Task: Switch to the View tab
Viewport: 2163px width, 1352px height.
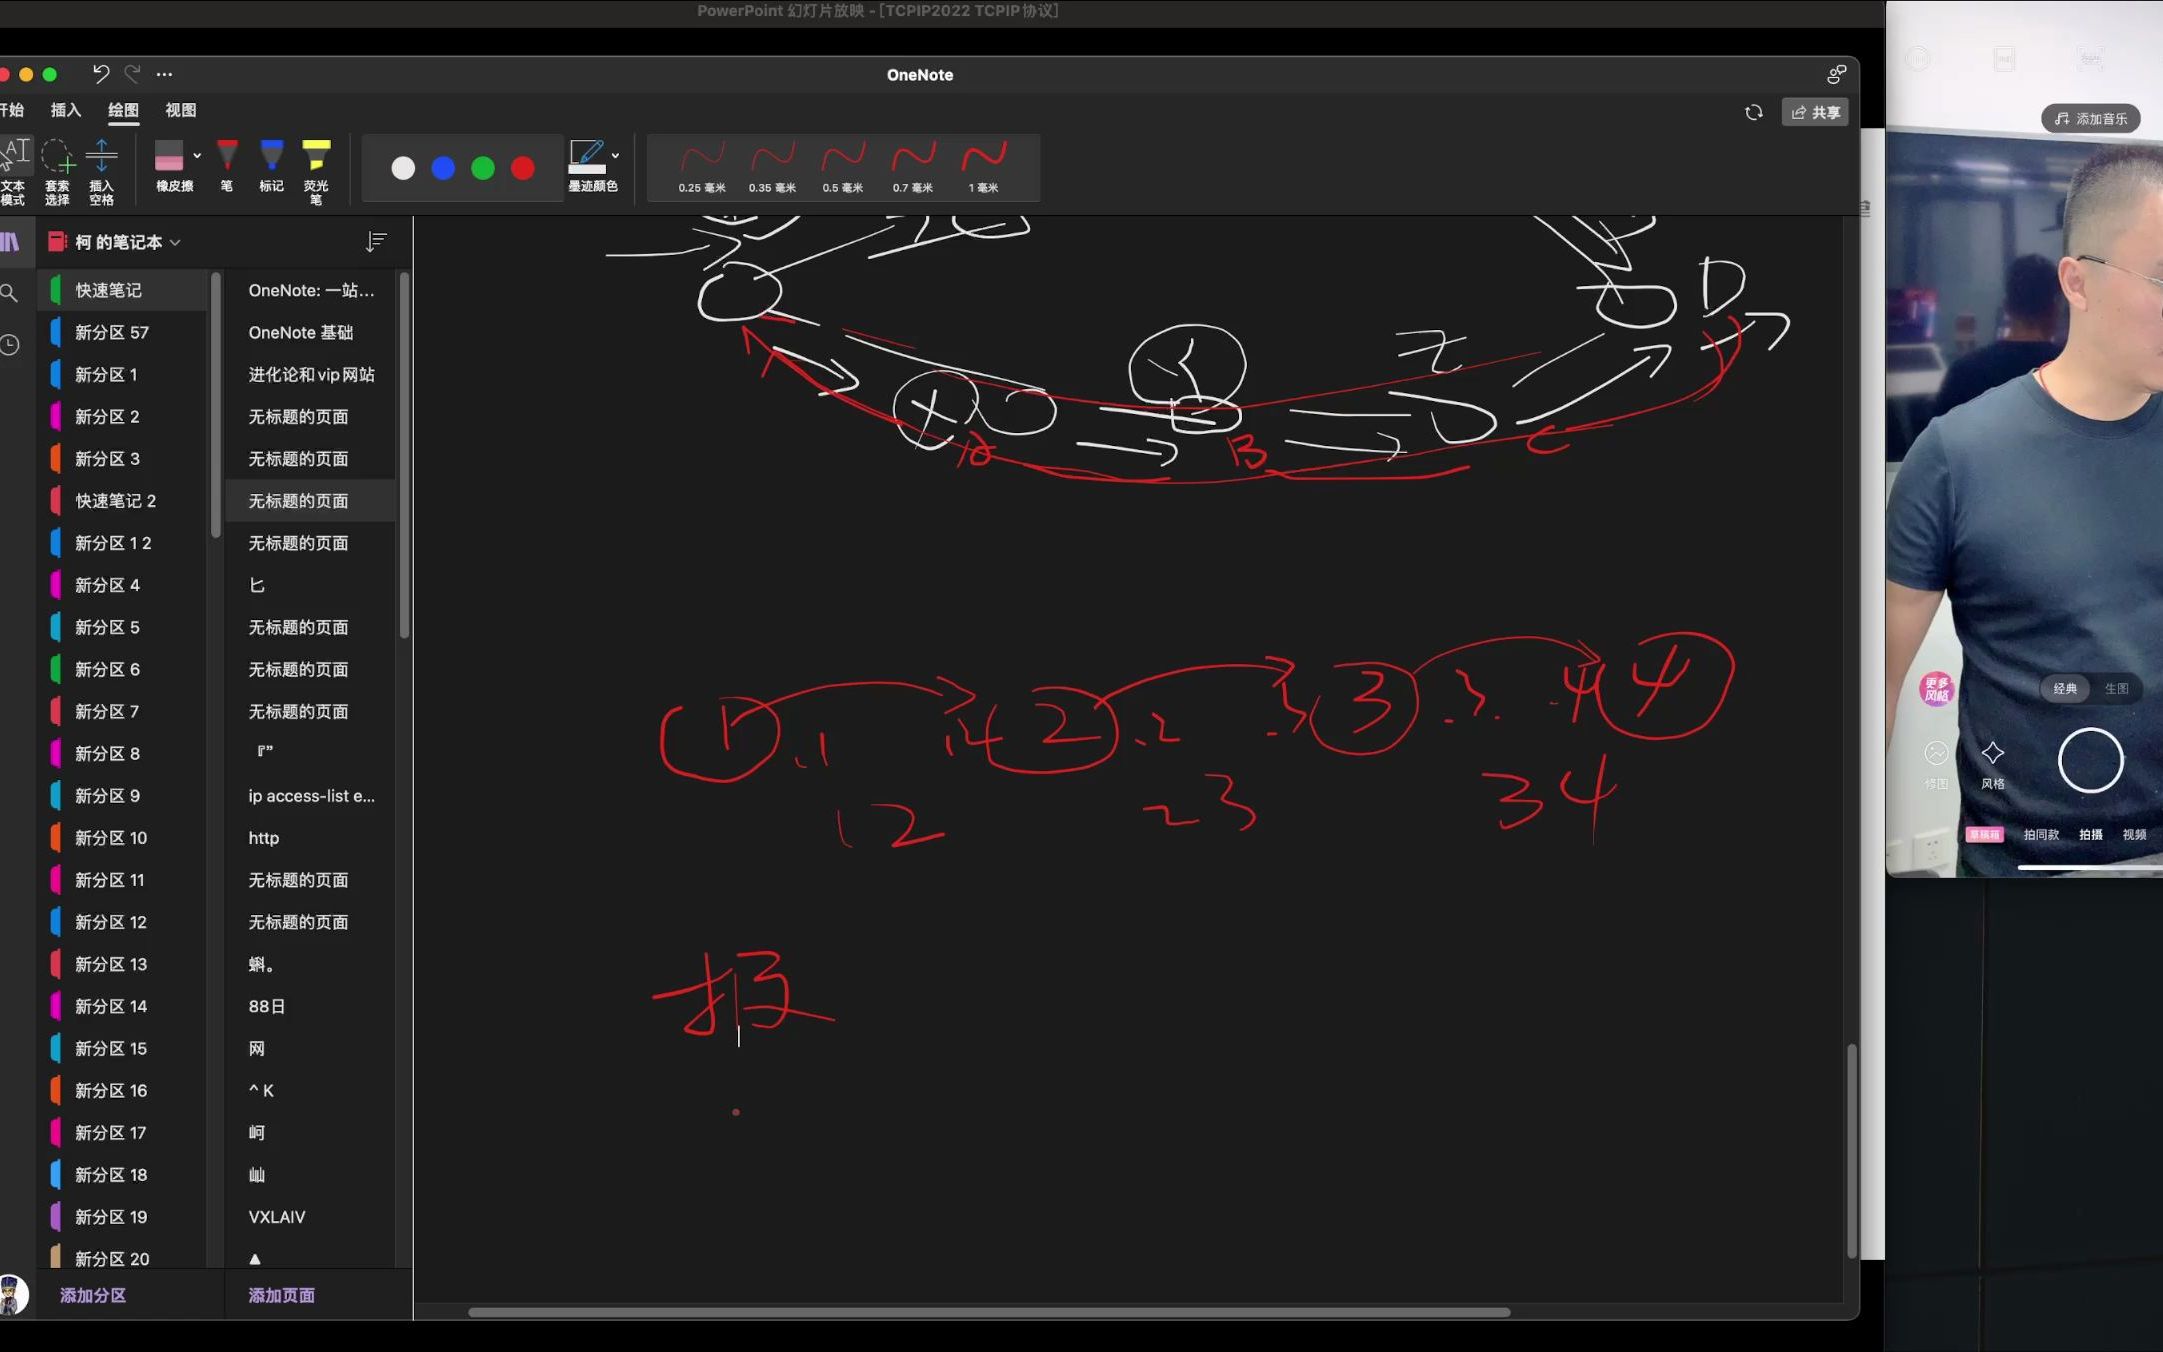Action: click(181, 110)
